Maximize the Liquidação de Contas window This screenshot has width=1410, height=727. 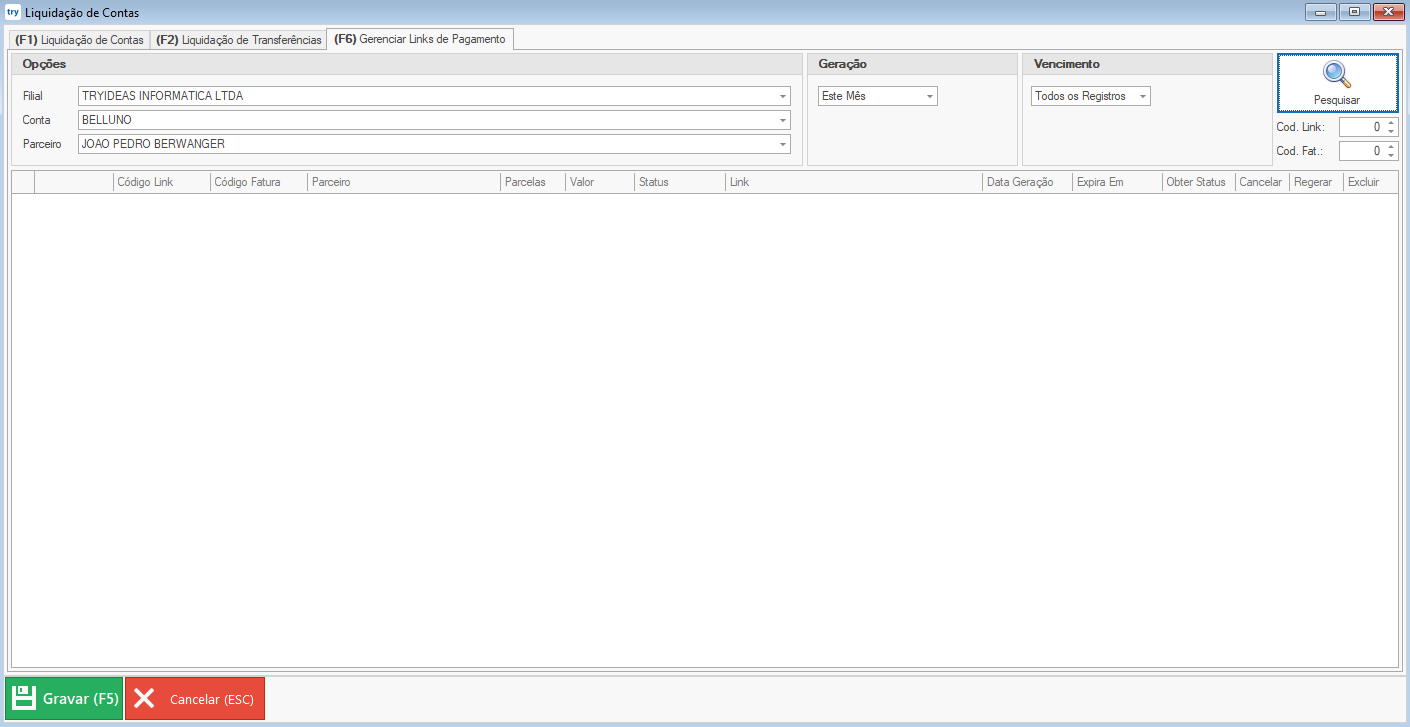[1355, 12]
